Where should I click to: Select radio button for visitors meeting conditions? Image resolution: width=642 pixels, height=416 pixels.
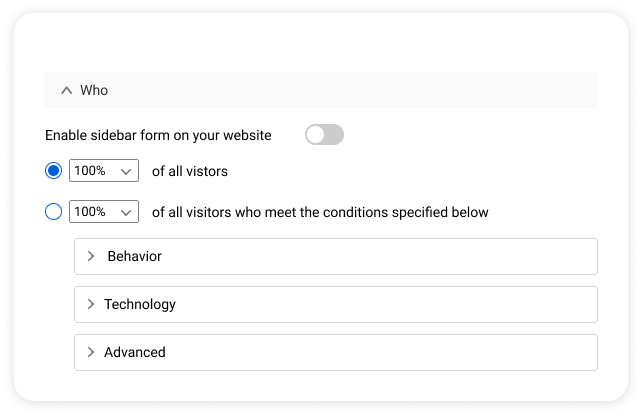click(x=54, y=212)
